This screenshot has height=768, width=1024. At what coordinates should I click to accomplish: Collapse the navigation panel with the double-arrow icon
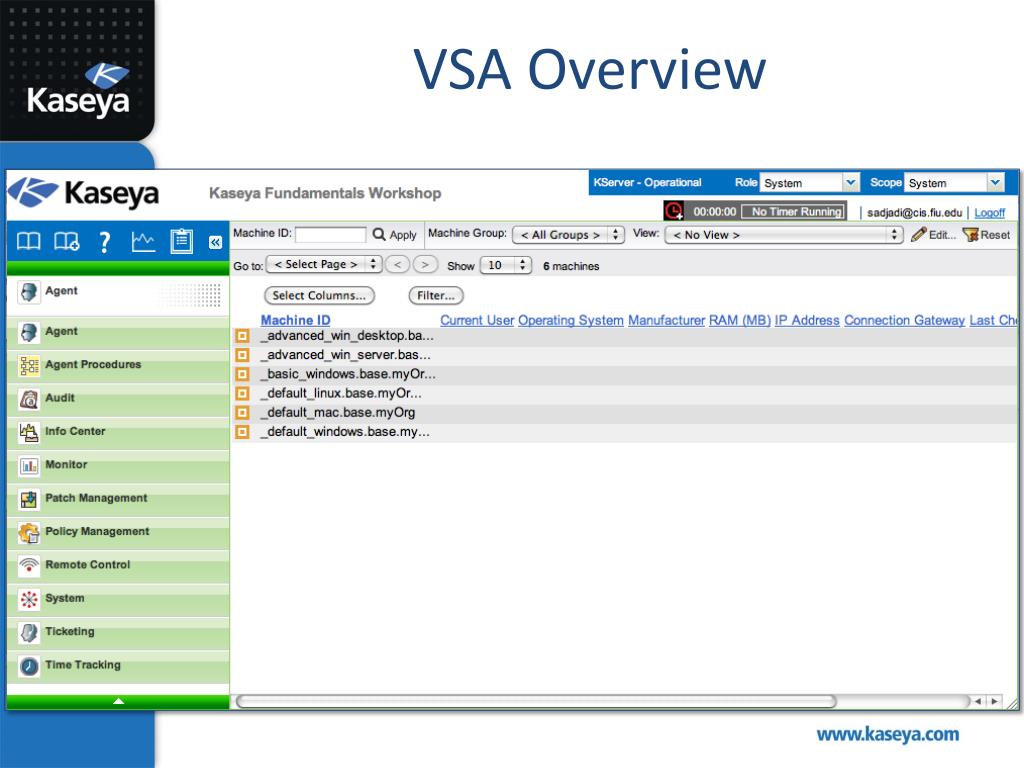(x=215, y=242)
